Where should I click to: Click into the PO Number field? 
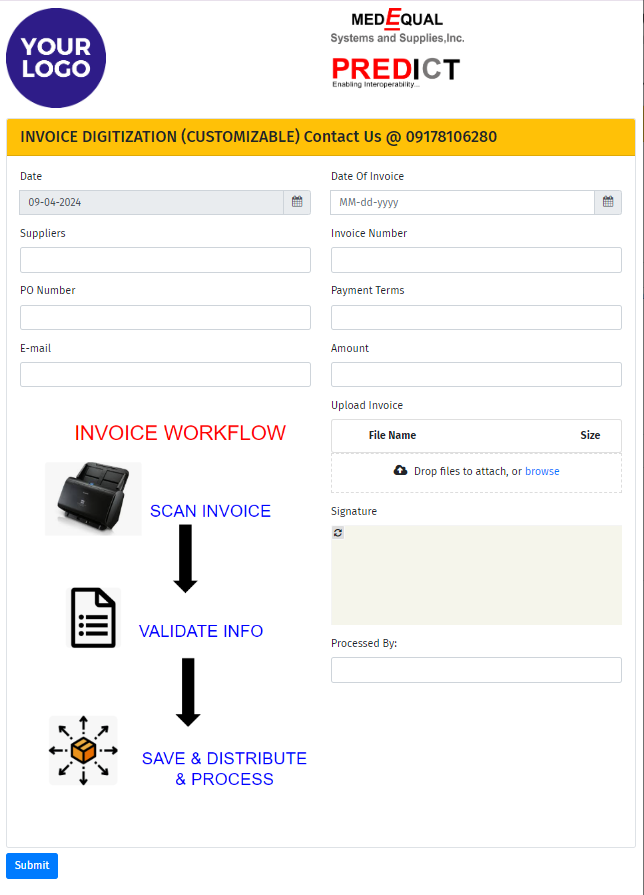point(166,317)
